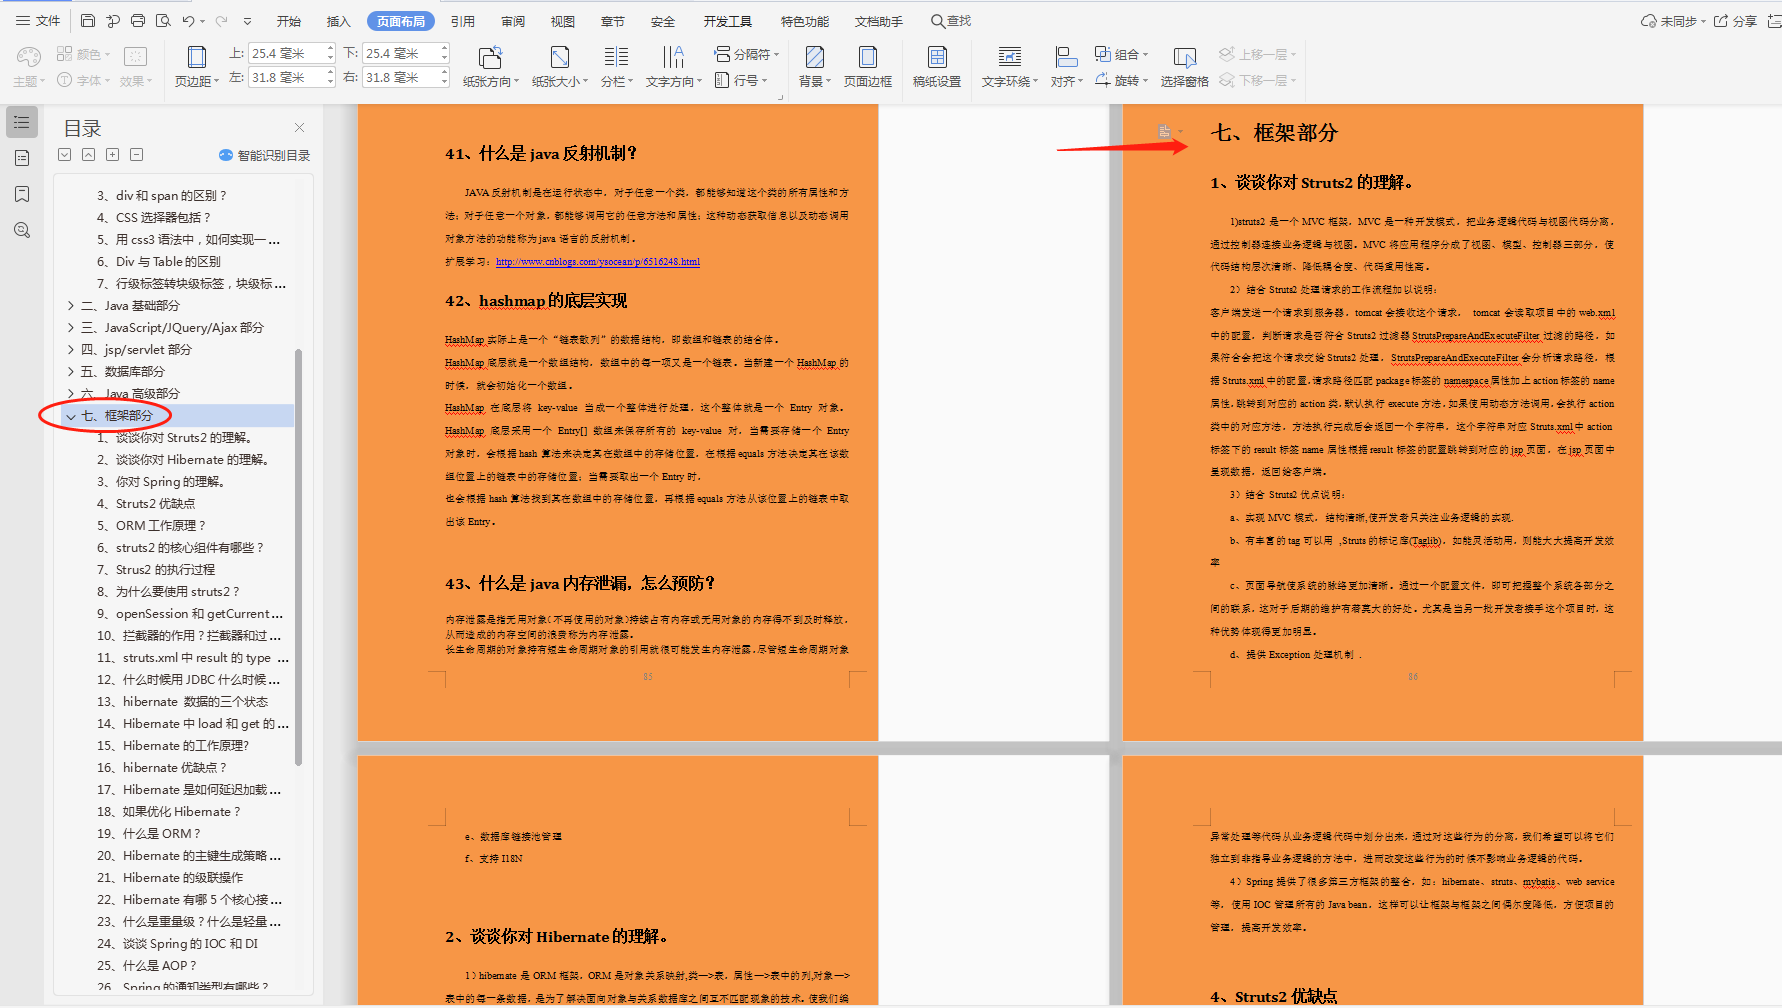Open the 文件 file menu
The width and height of the screenshot is (1782, 1008).
(x=38, y=21)
